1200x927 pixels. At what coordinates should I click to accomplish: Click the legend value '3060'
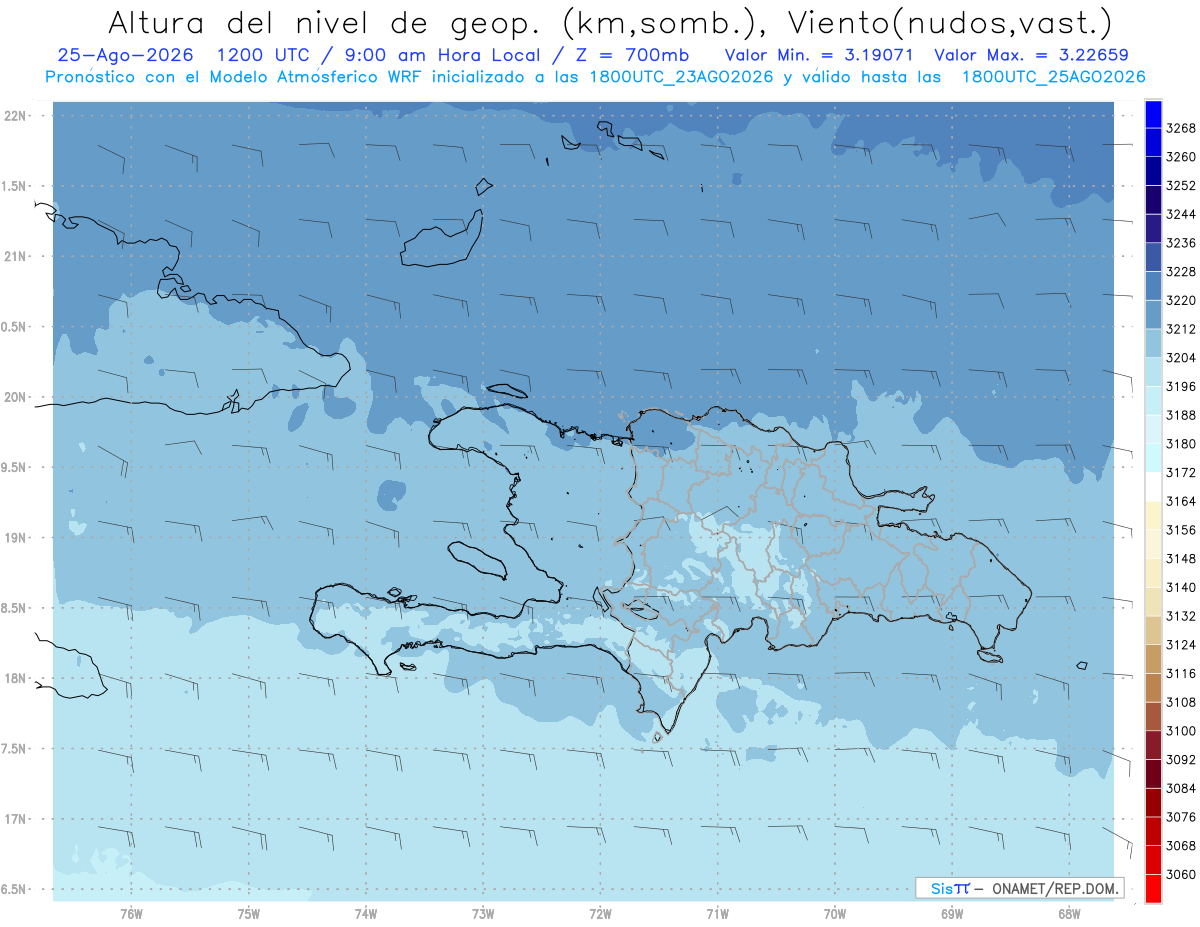coord(1181,874)
